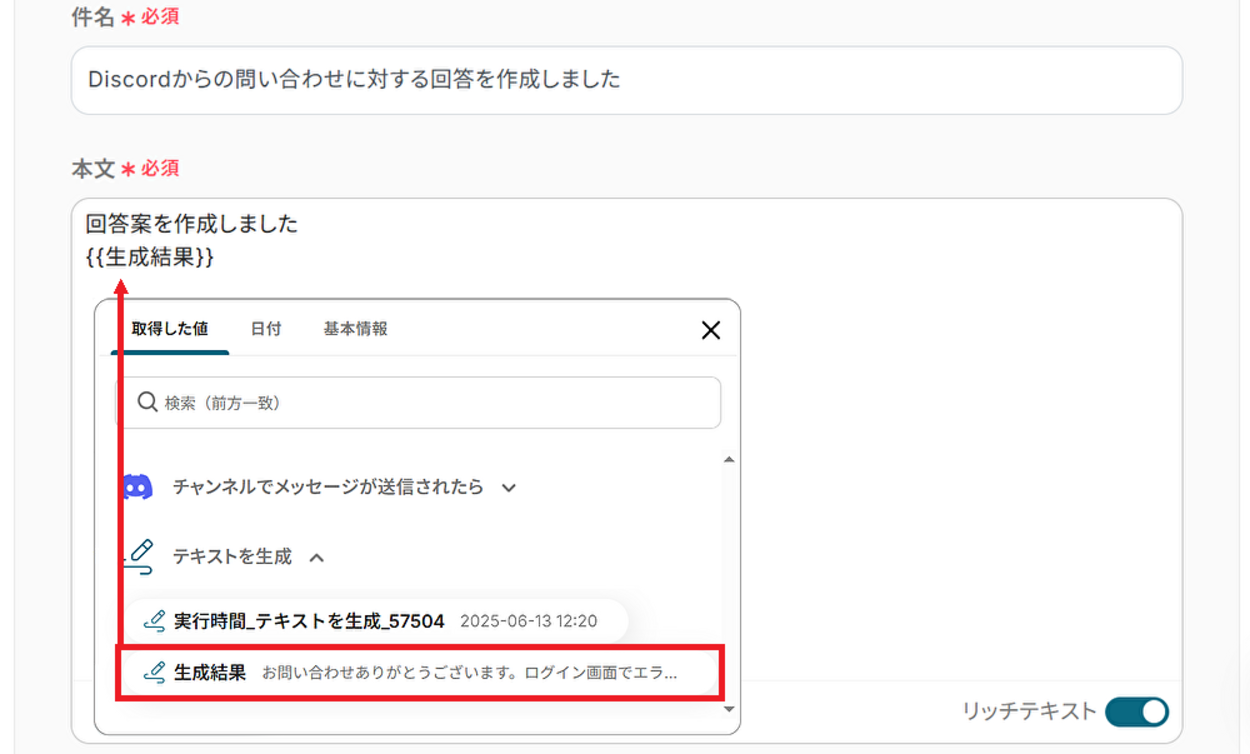Click the 2025-06-13 12:20 timestamp
The image size is (1250, 754).
pyautogui.click(x=528, y=621)
